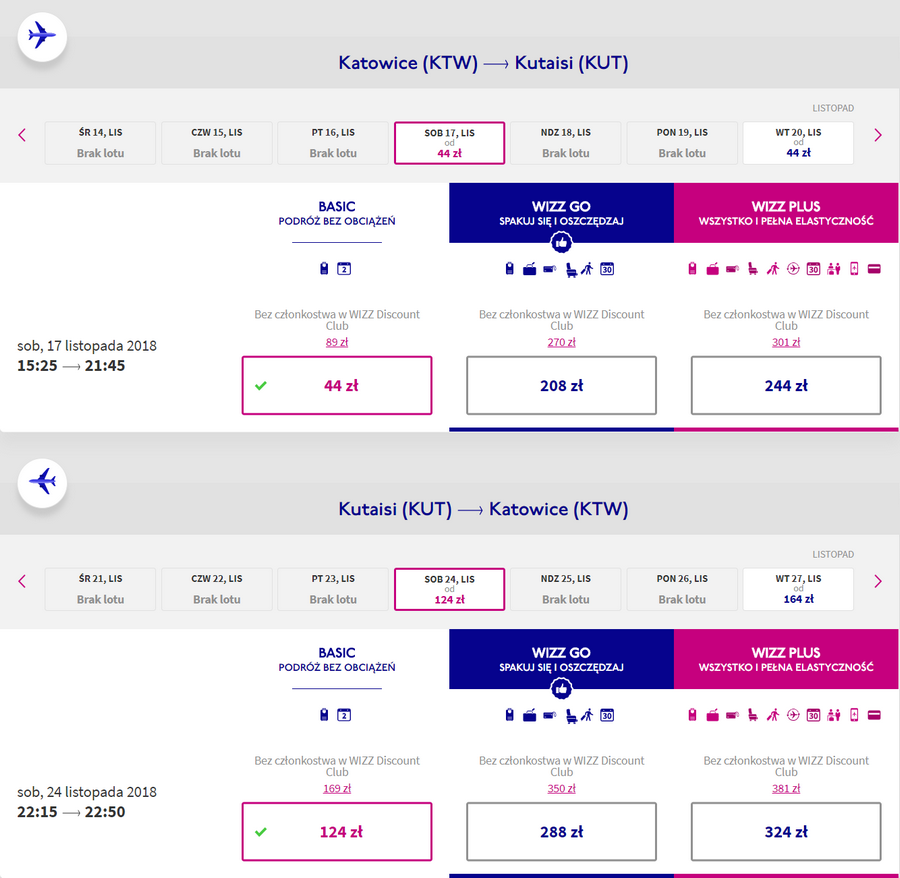Show earlier outbound dates with left arrow
900x878 pixels.
[22, 135]
